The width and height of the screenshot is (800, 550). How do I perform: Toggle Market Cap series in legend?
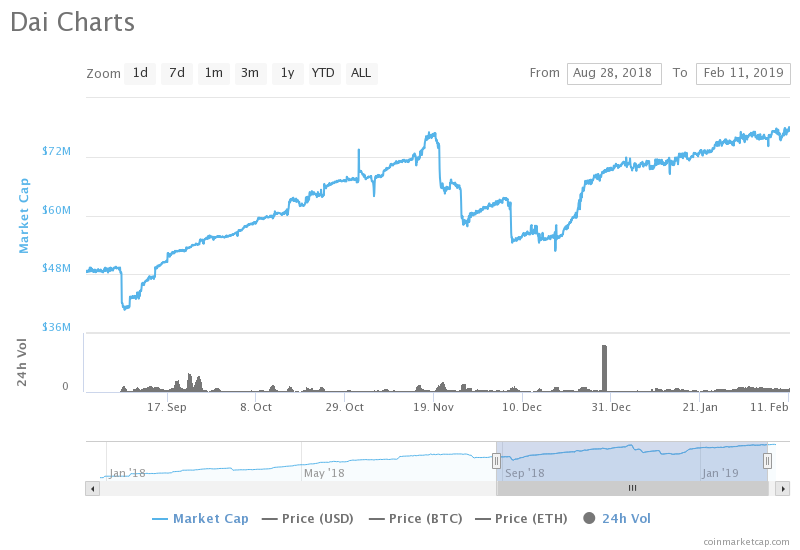coord(200,519)
